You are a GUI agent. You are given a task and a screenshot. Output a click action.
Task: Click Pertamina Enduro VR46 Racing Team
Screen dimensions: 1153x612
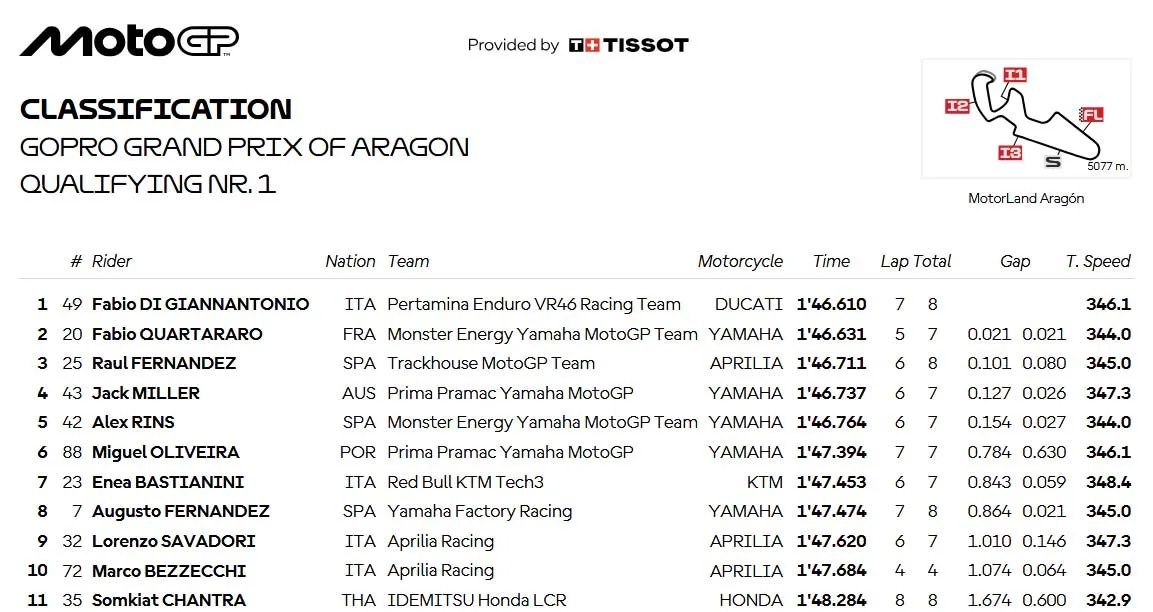(x=534, y=304)
